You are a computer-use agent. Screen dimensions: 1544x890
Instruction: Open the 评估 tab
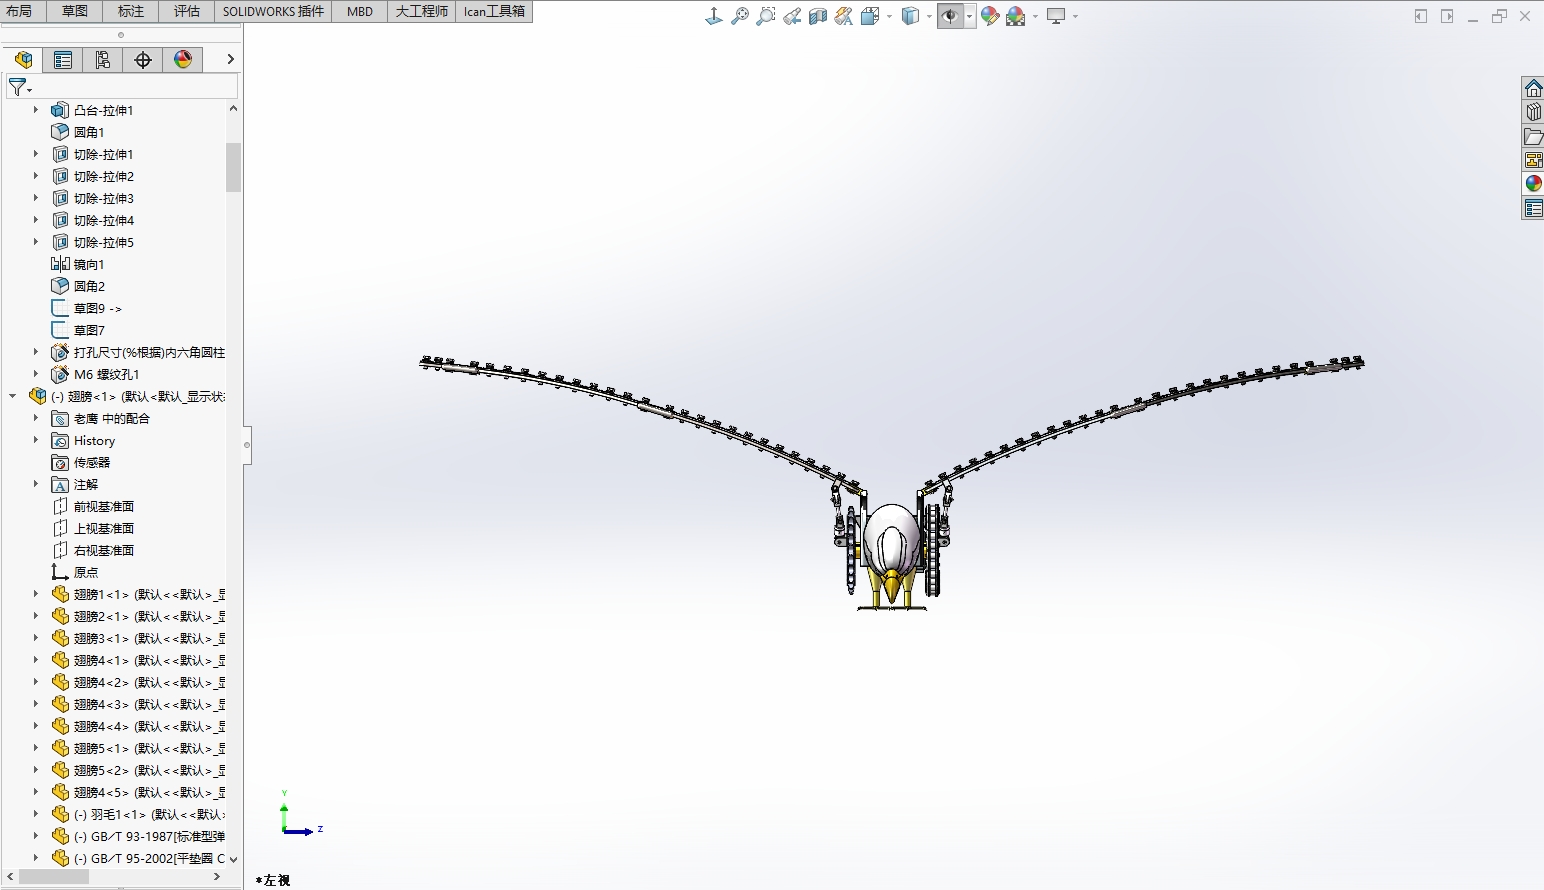tap(187, 11)
